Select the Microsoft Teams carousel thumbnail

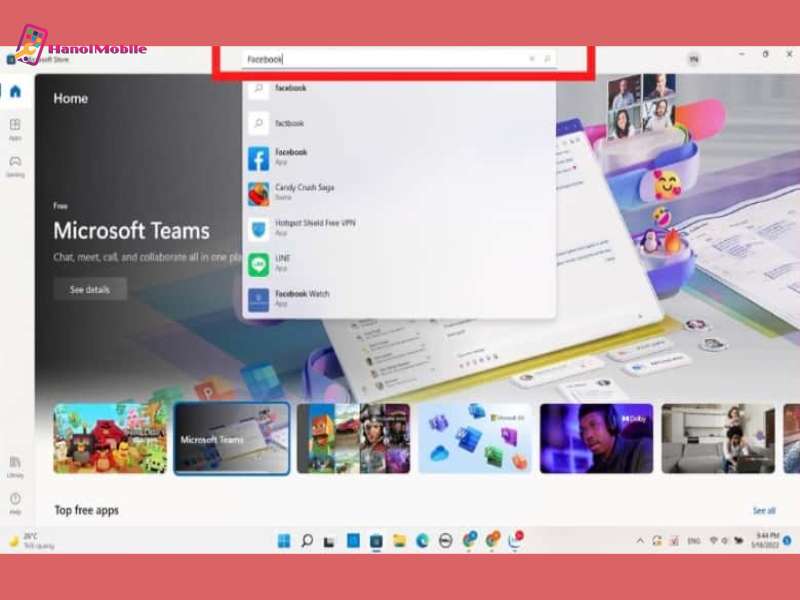click(232, 438)
